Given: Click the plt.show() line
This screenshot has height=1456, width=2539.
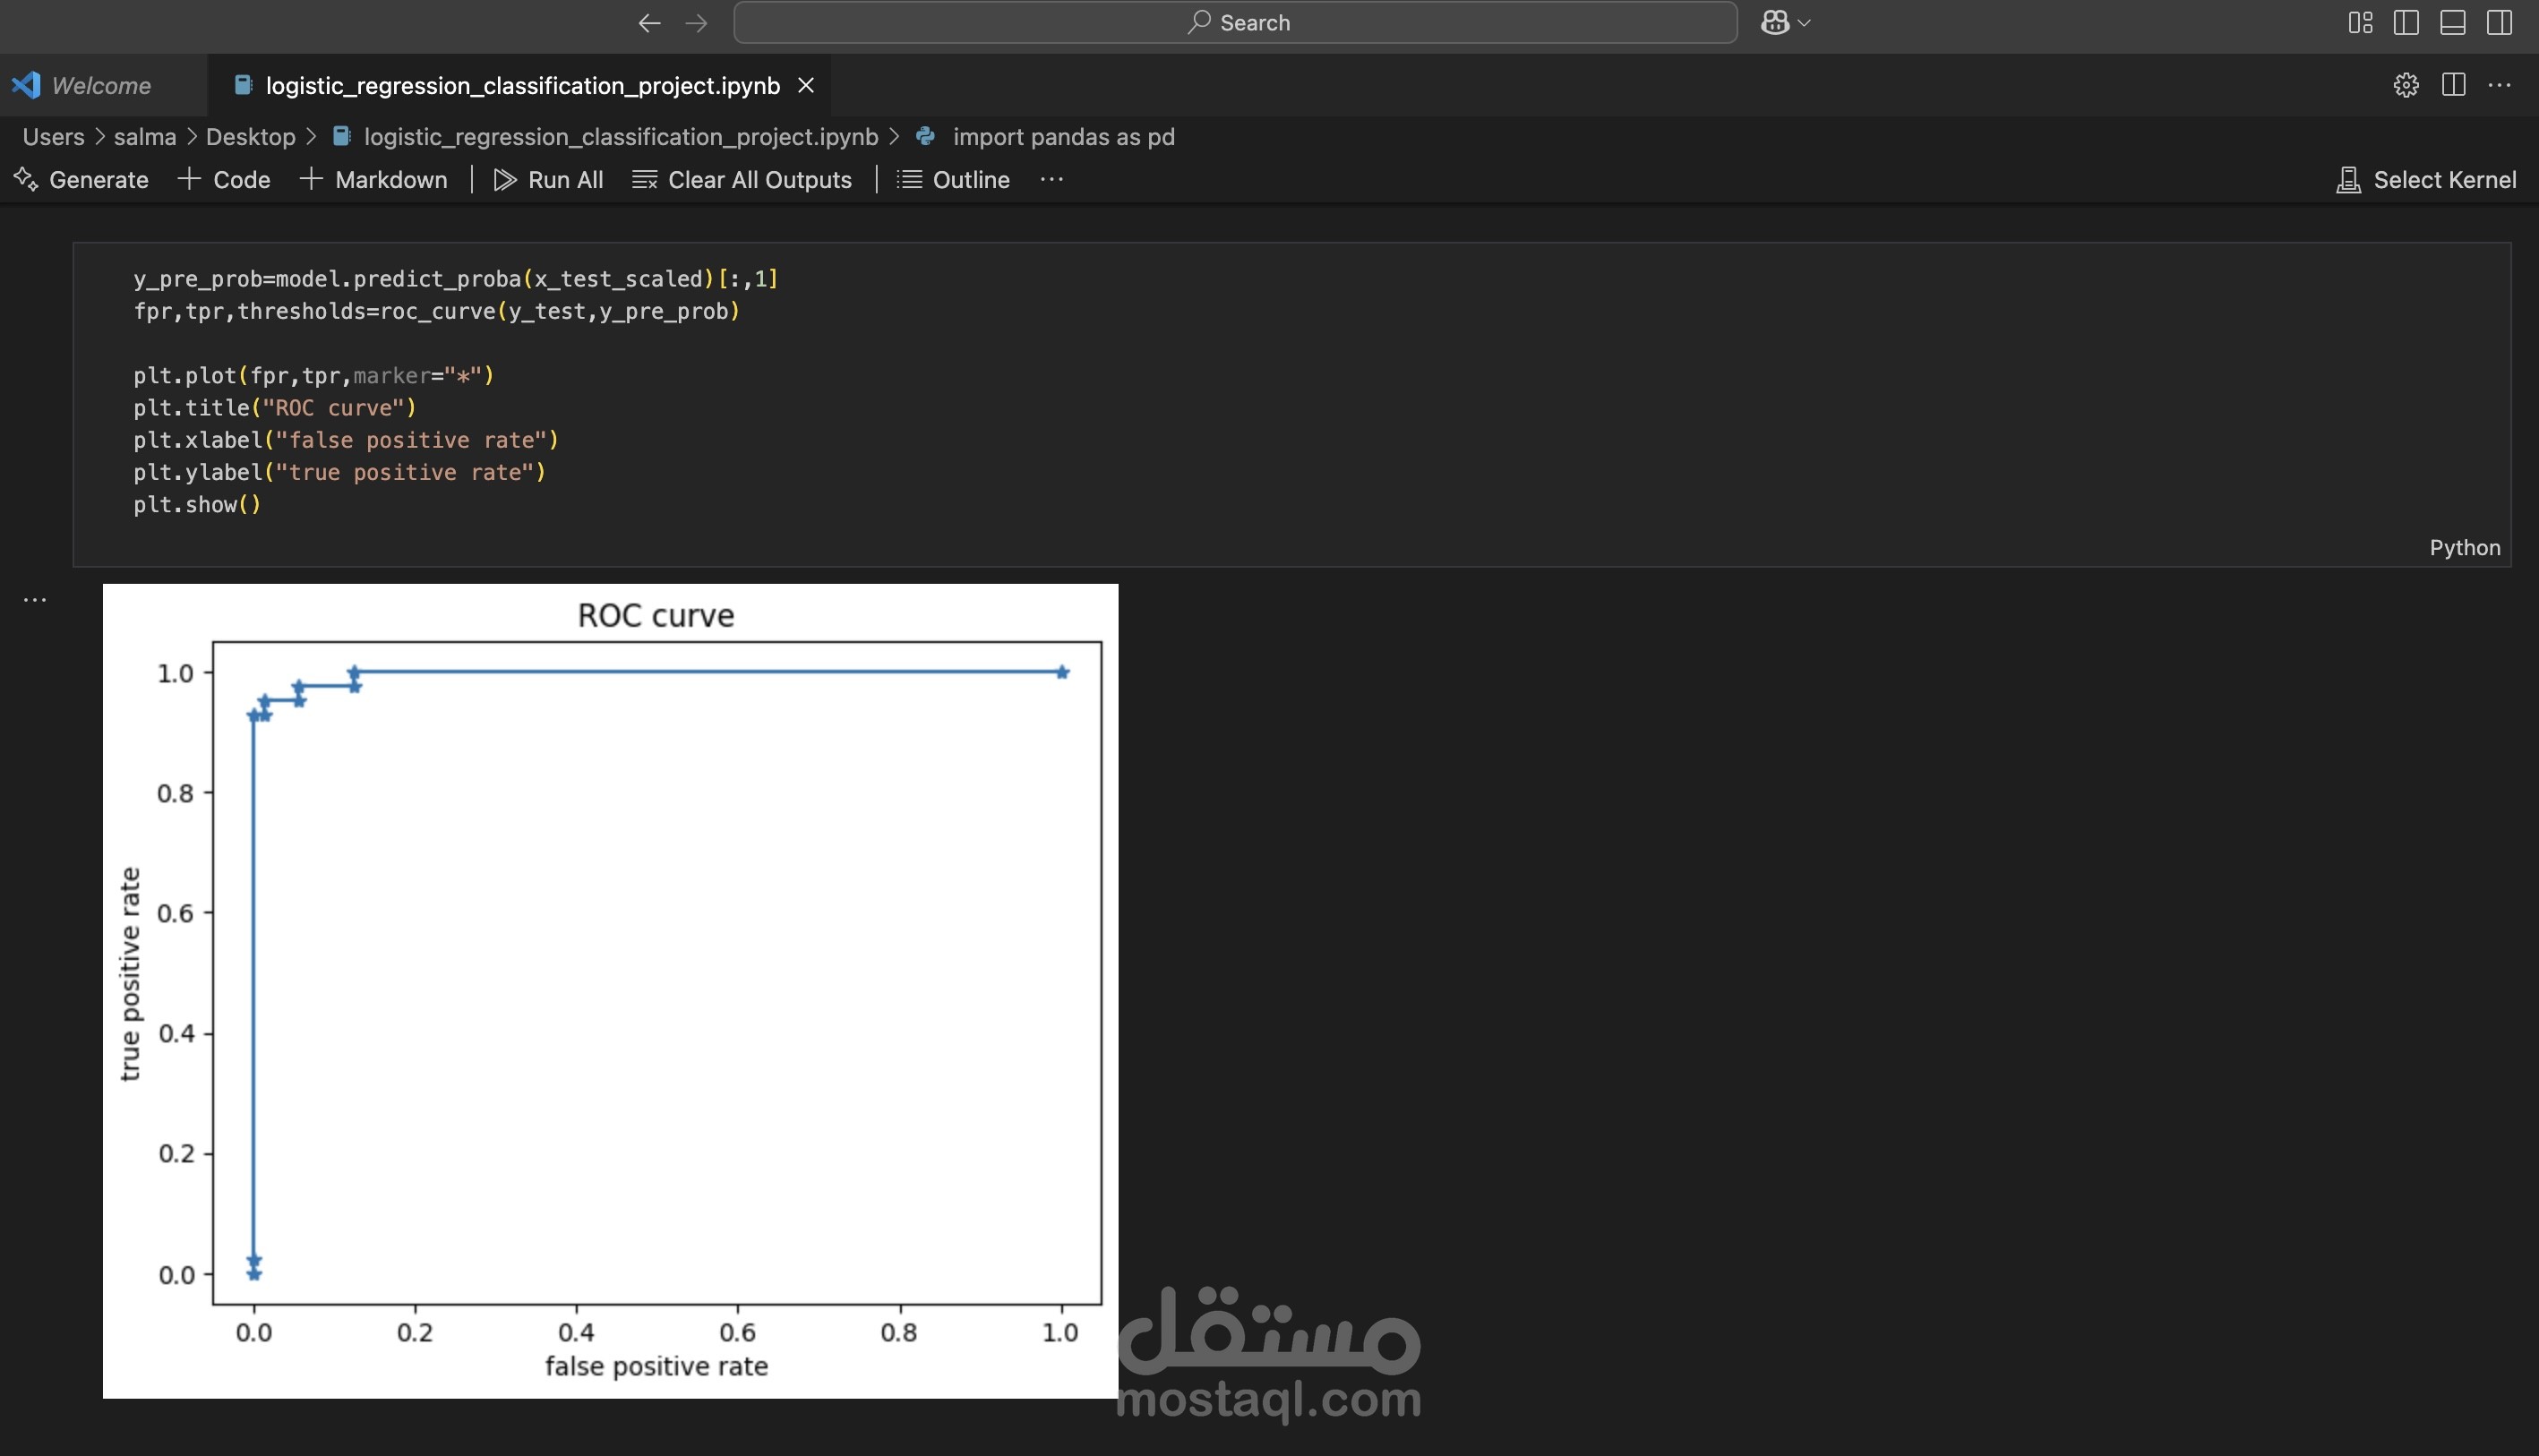Looking at the screenshot, I should 197,505.
